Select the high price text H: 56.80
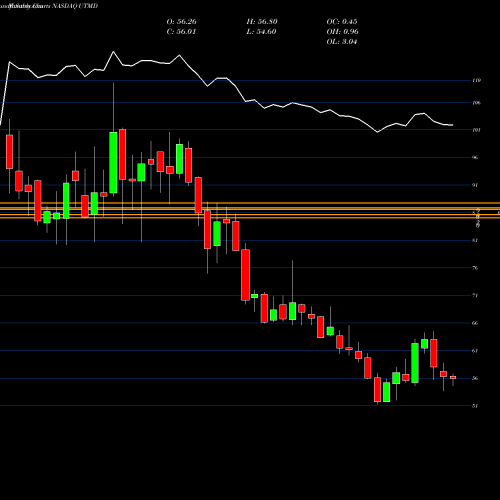 (262, 22)
